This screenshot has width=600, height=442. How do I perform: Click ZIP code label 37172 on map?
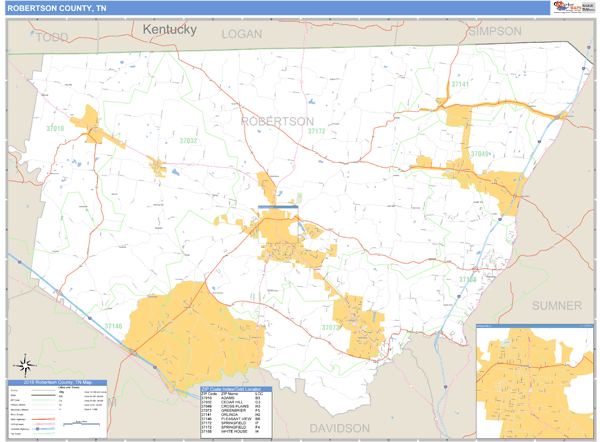pos(316,131)
